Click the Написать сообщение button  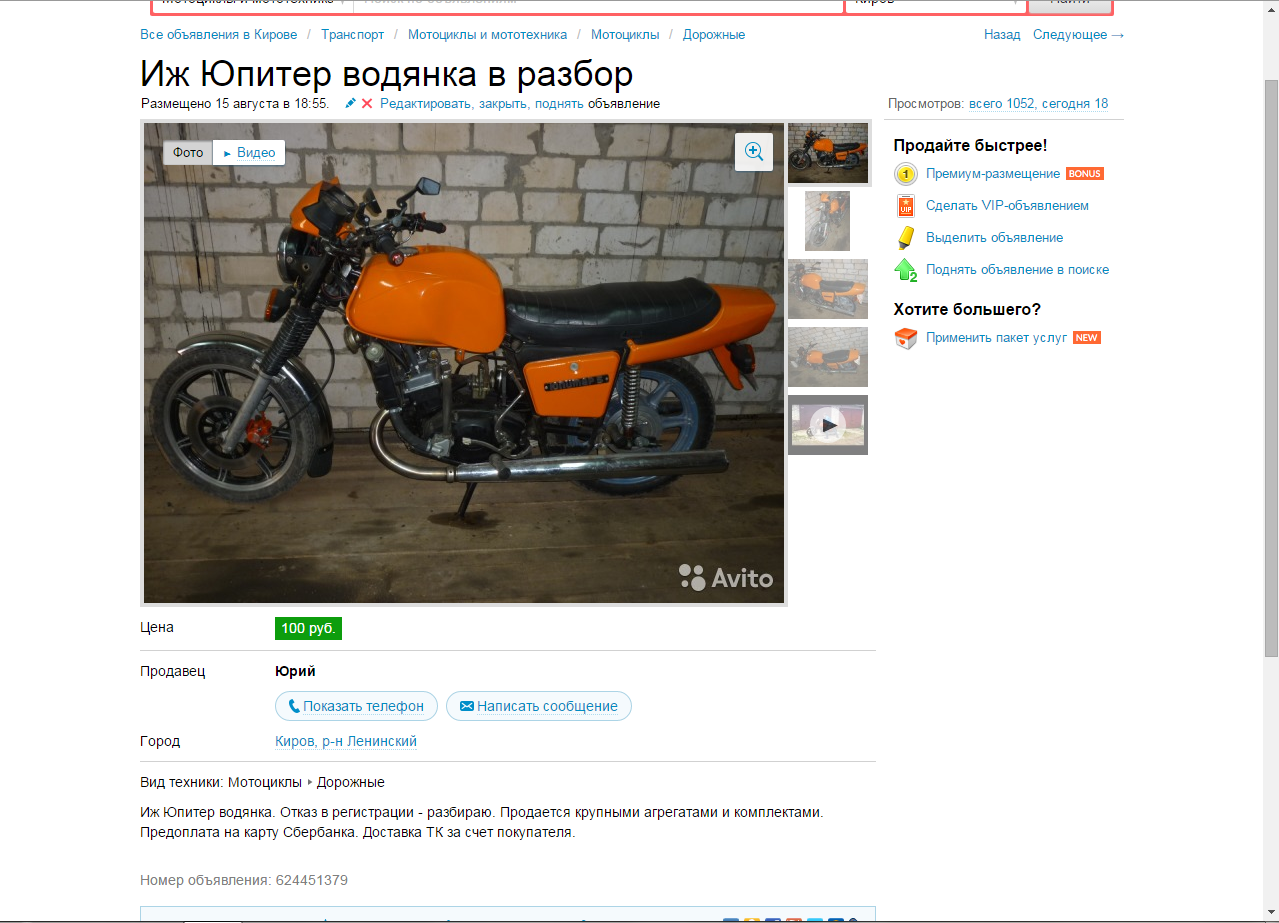click(538, 706)
